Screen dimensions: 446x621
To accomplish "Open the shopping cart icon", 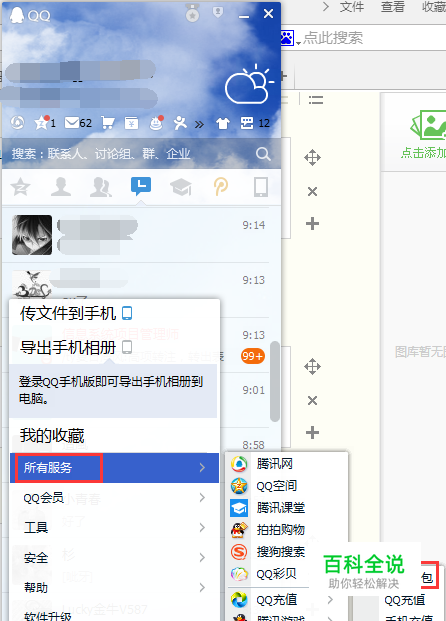I will (x=107, y=123).
